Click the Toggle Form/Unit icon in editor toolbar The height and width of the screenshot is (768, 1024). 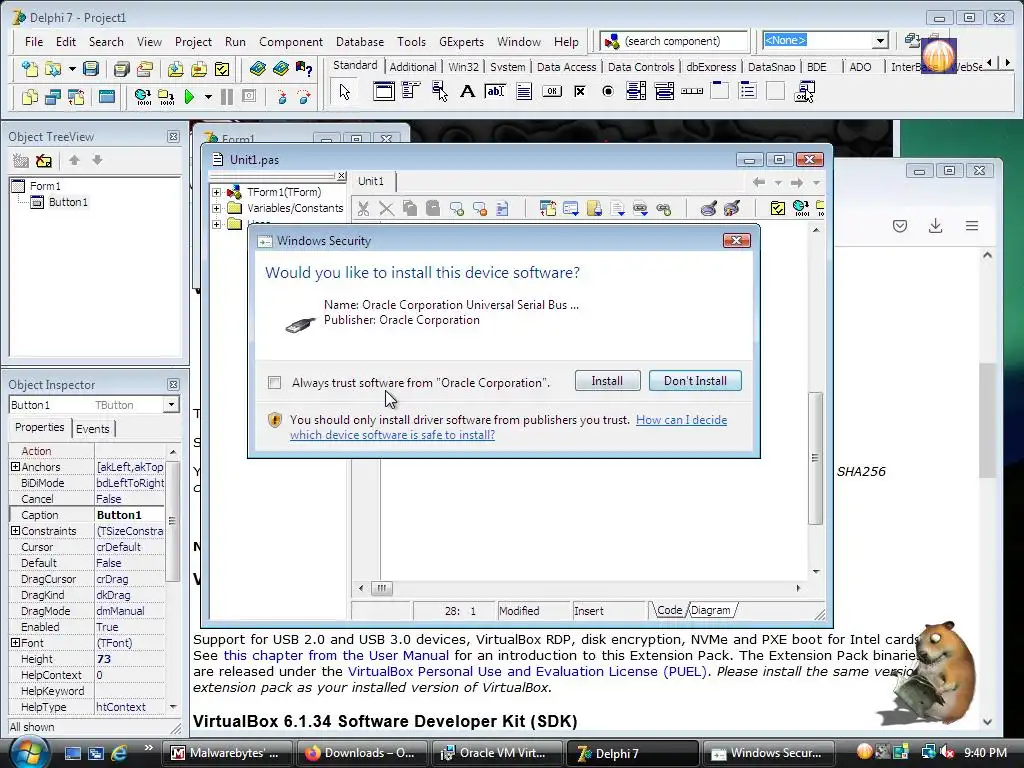(548, 209)
